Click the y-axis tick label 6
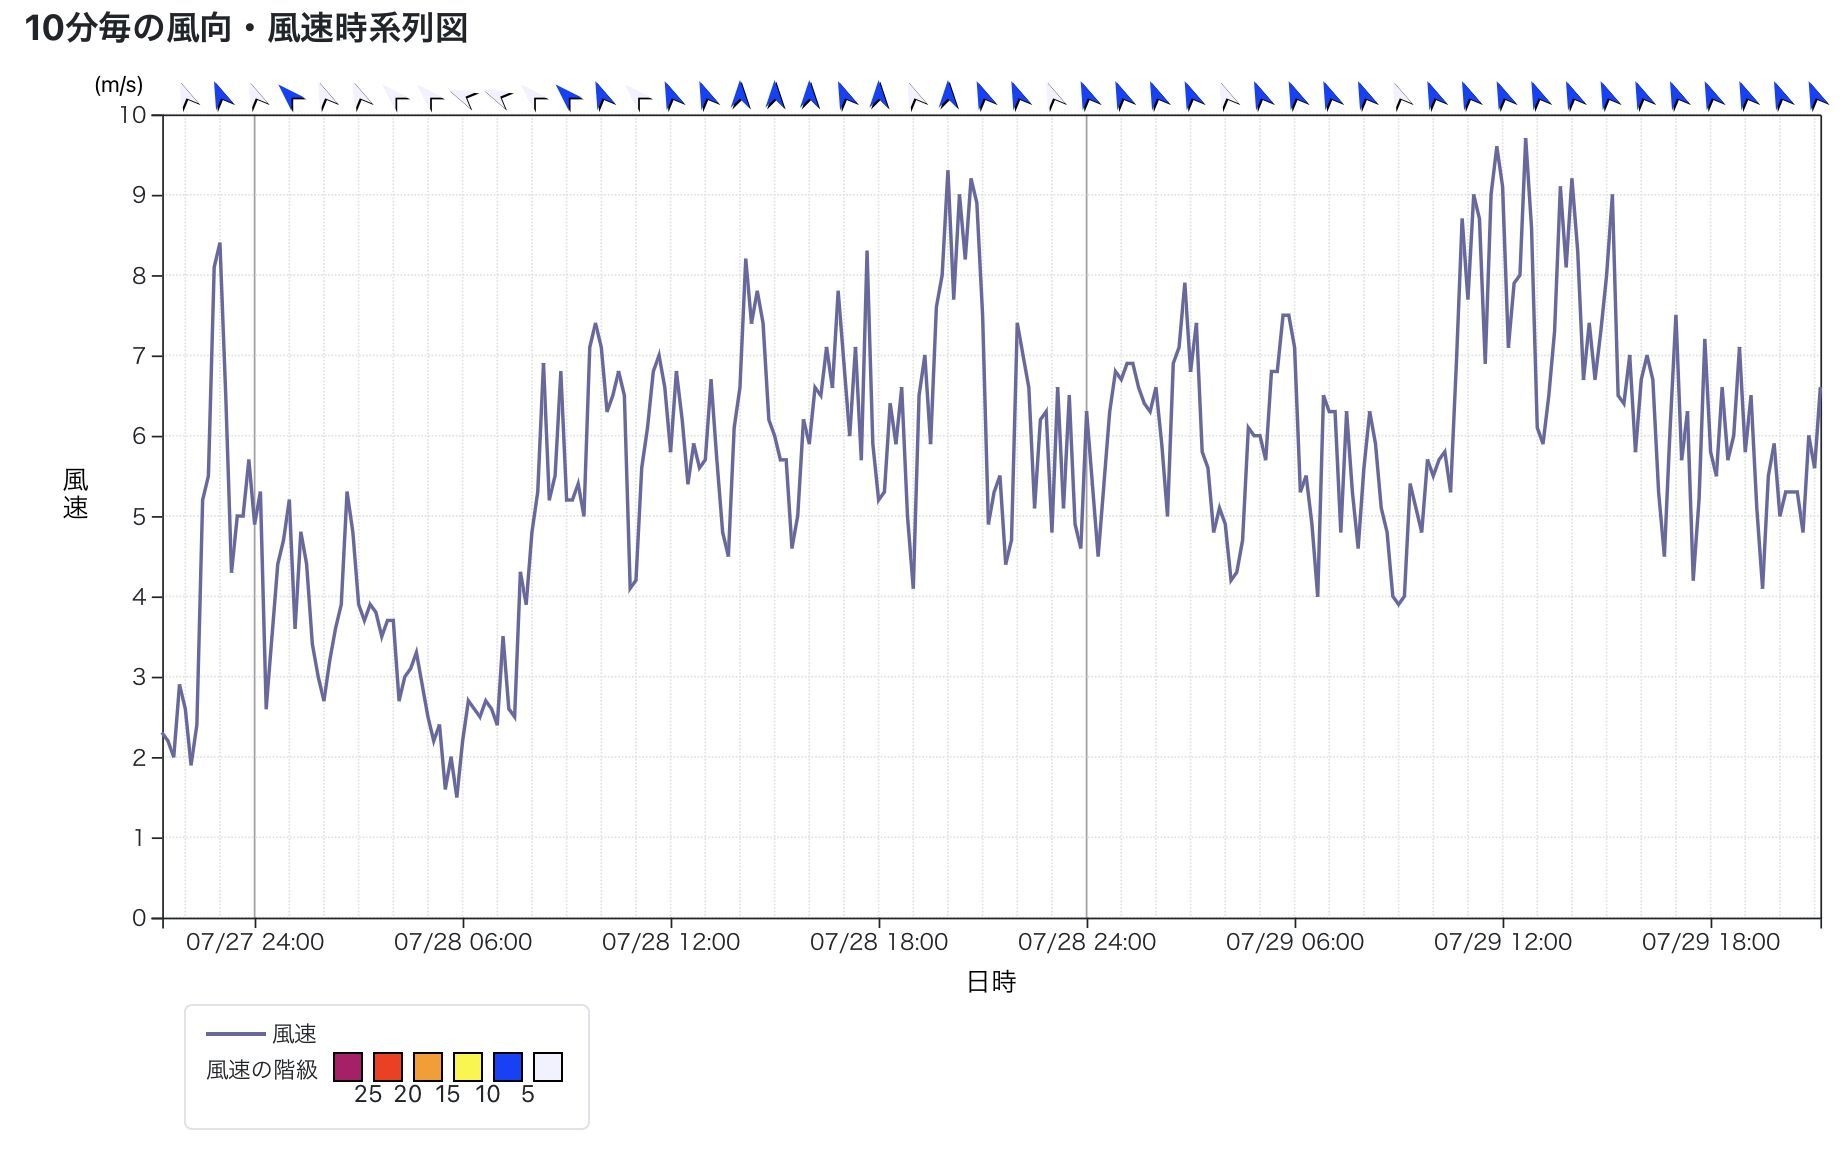Viewport: 1848px width, 1149px height. tap(140, 436)
